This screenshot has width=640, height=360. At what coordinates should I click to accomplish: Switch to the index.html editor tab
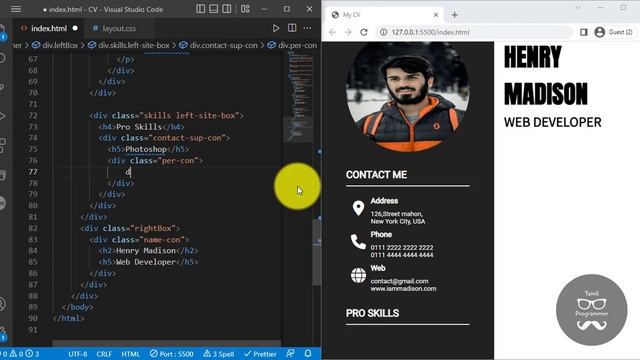point(49,28)
